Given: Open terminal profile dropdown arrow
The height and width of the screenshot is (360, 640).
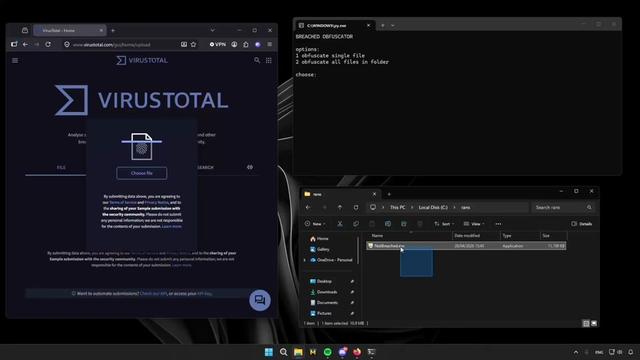Looking at the screenshot, I should pyautogui.click(x=393, y=25).
